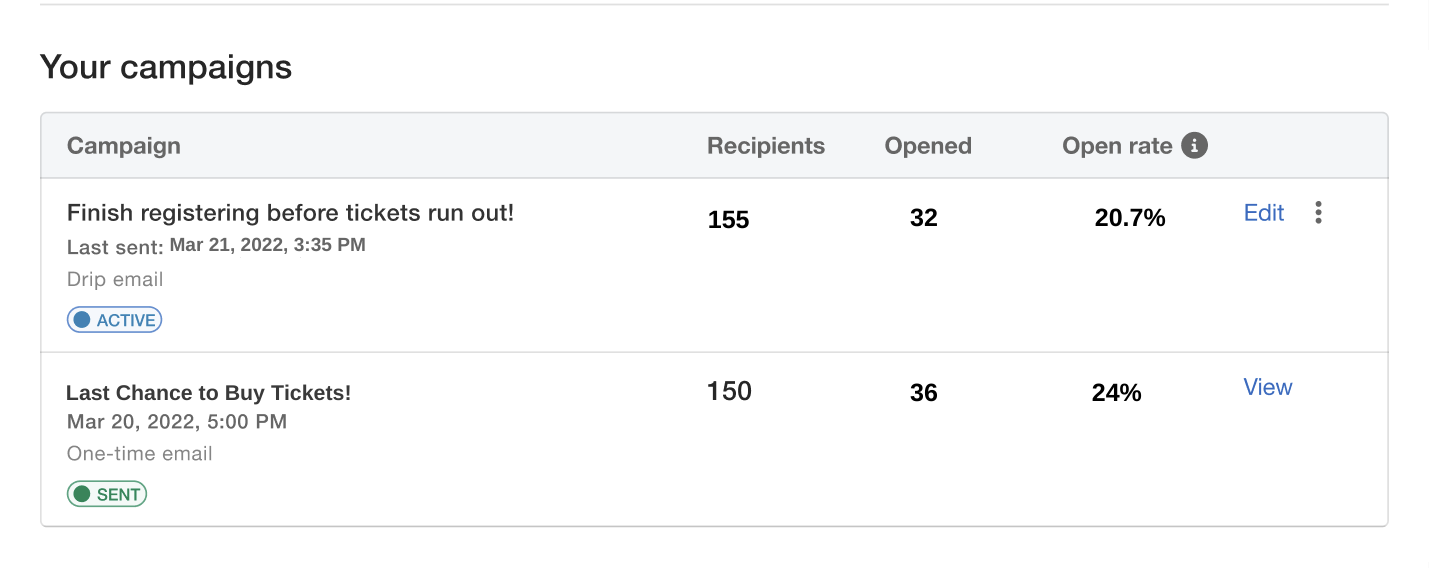Screen dimensions: 1429x568
Task: Click the 32 opened value
Action: point(924,218)
